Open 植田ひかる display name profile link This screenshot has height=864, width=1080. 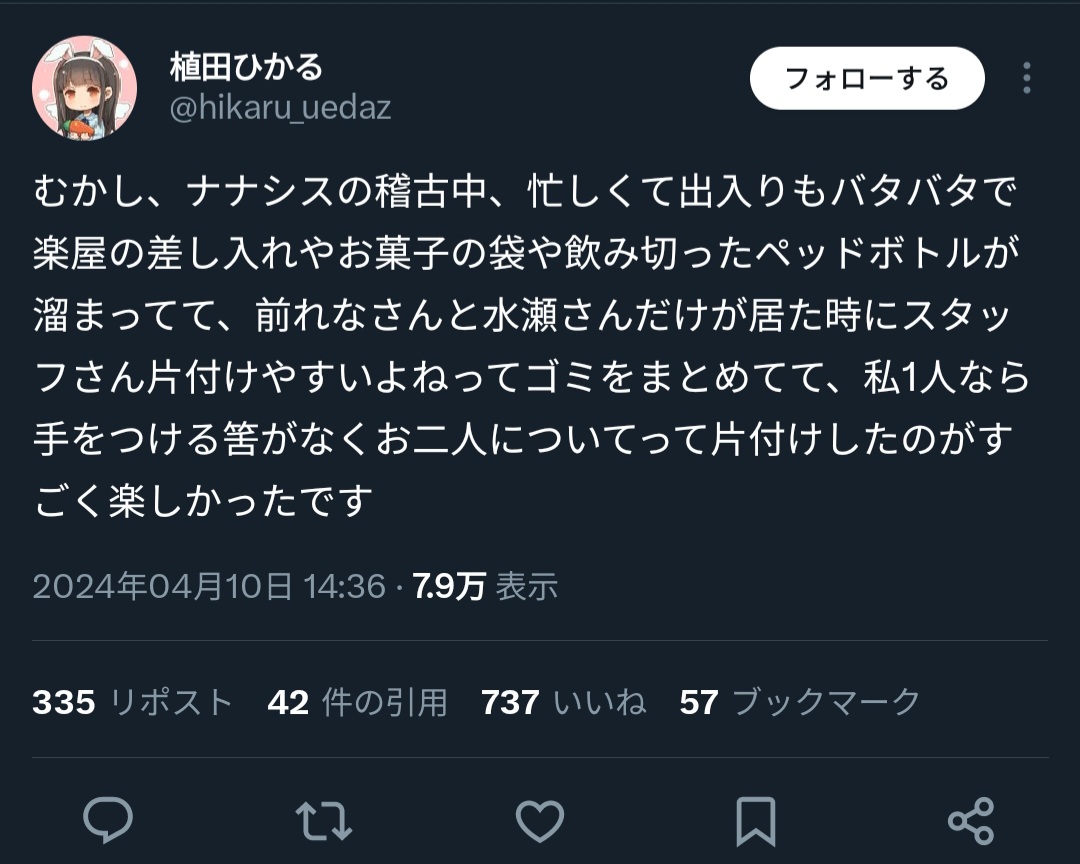tap(246, 67)
